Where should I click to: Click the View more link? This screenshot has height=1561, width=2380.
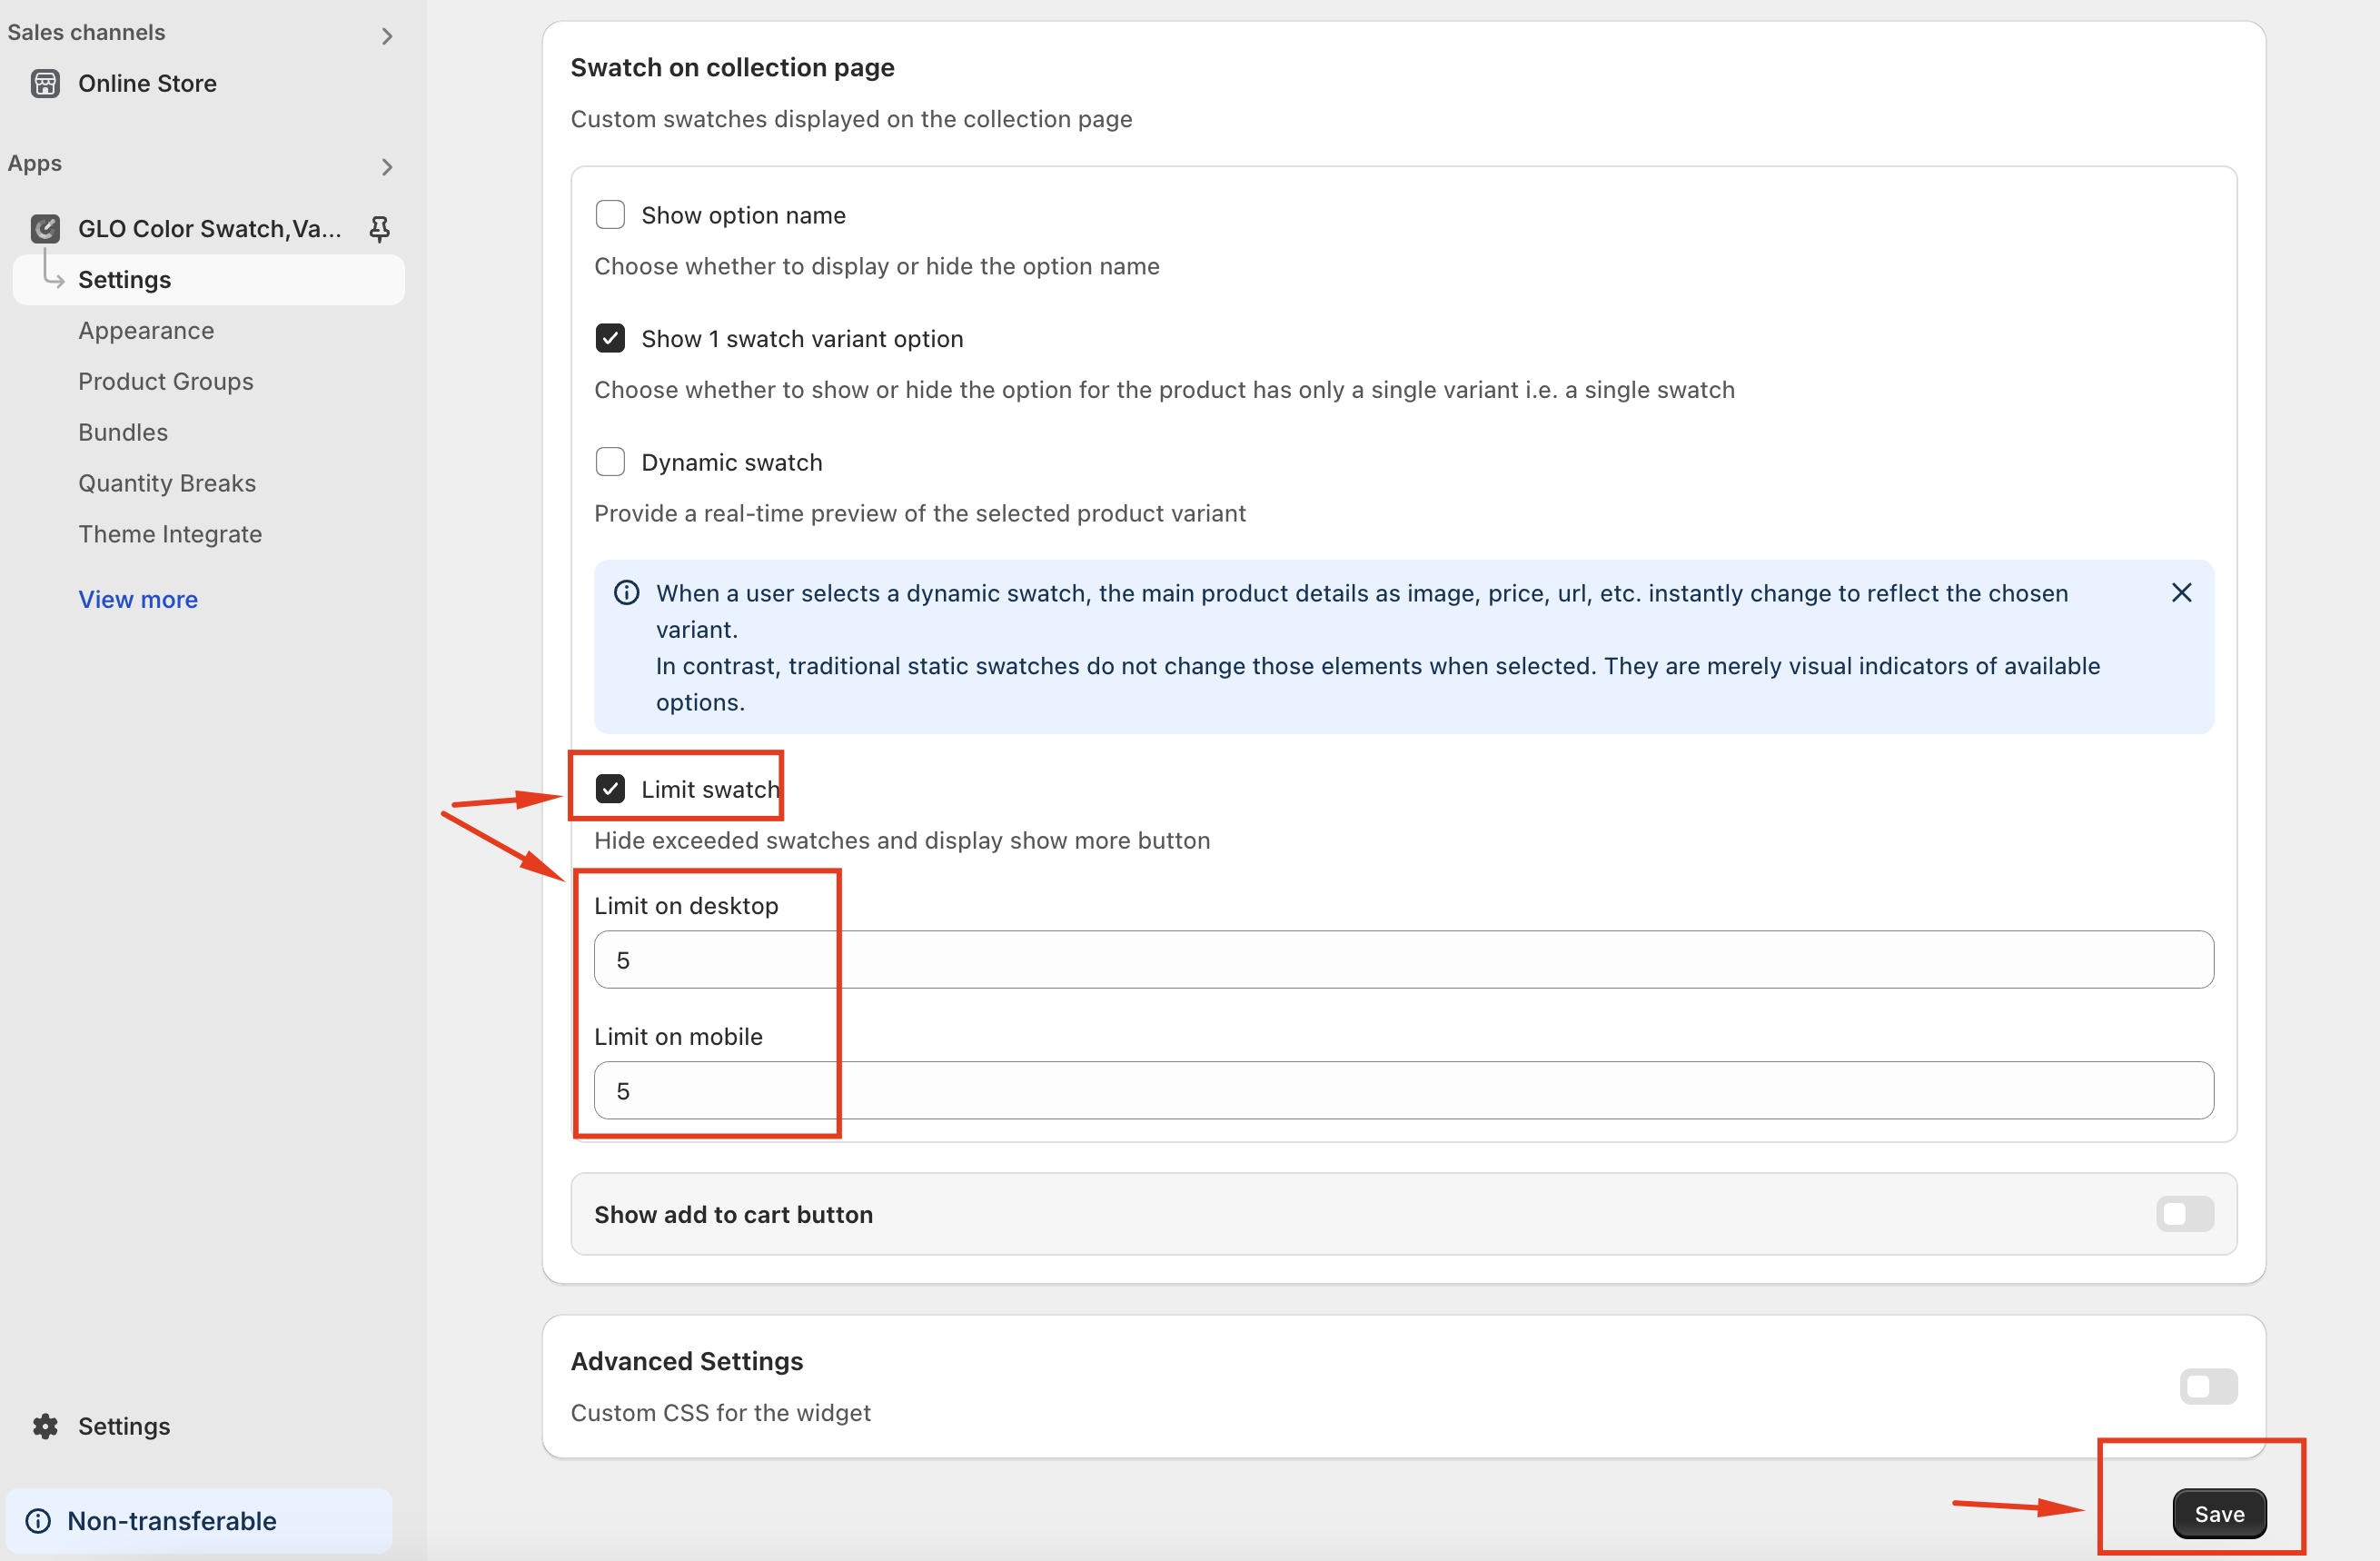pos(138,599)
